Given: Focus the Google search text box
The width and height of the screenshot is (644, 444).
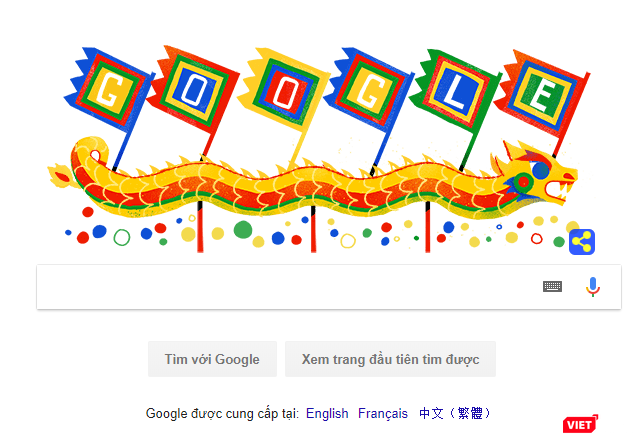Looking at the screenshot, I should click(285, 287).
